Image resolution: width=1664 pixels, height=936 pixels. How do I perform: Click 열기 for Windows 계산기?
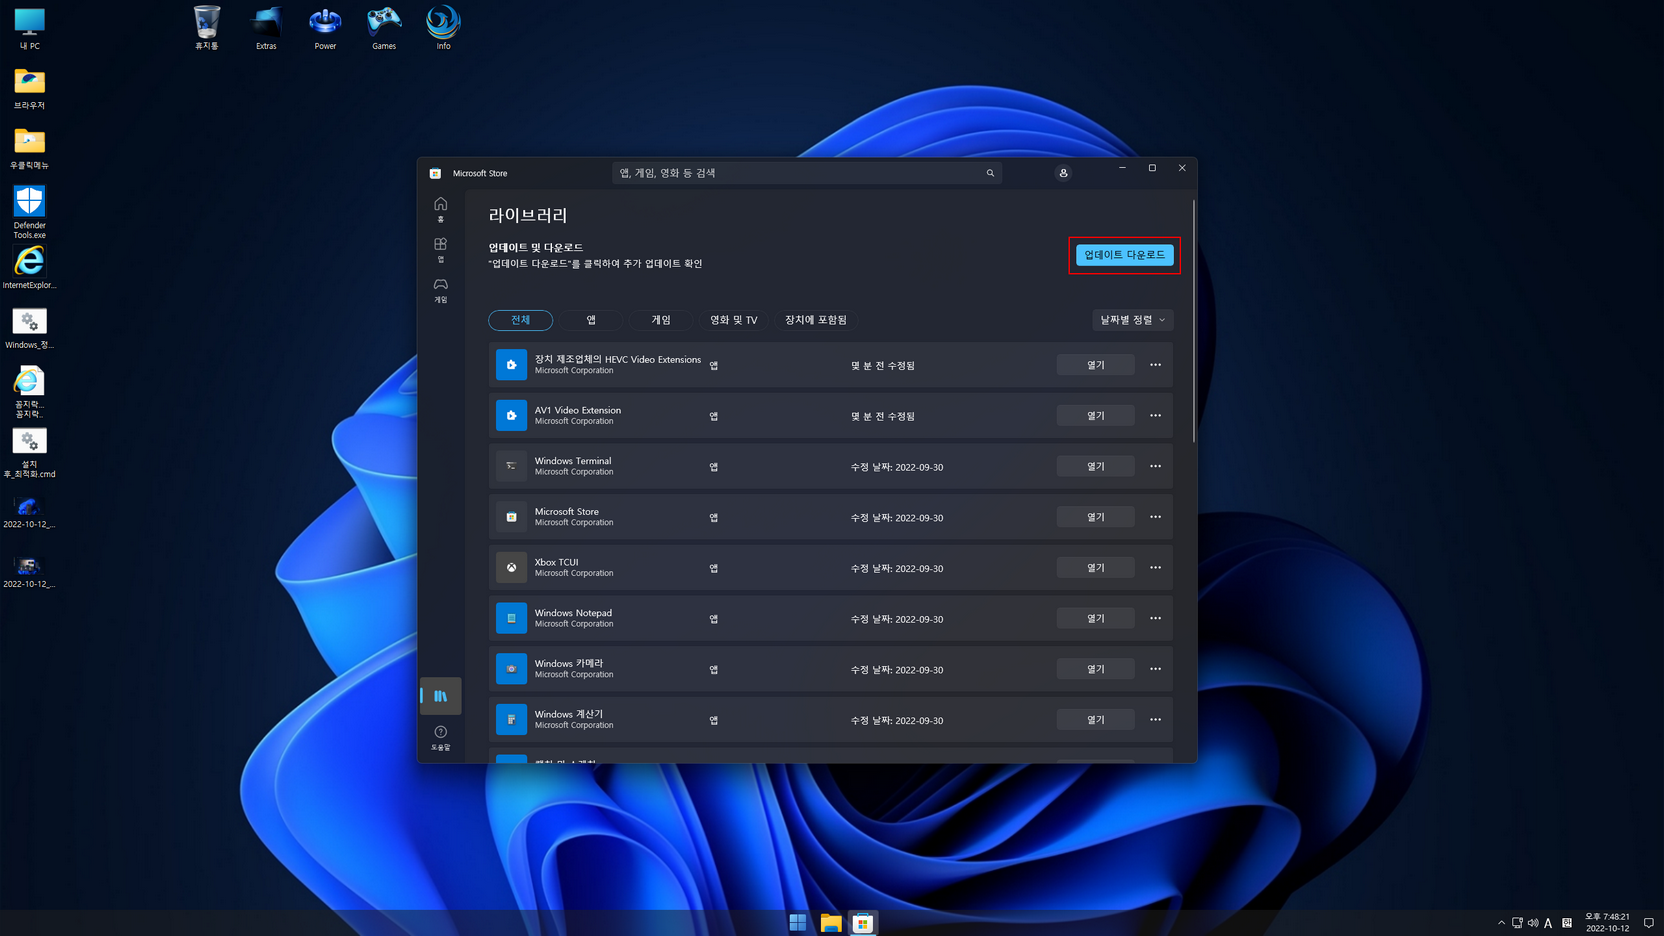coord(1096,719)
